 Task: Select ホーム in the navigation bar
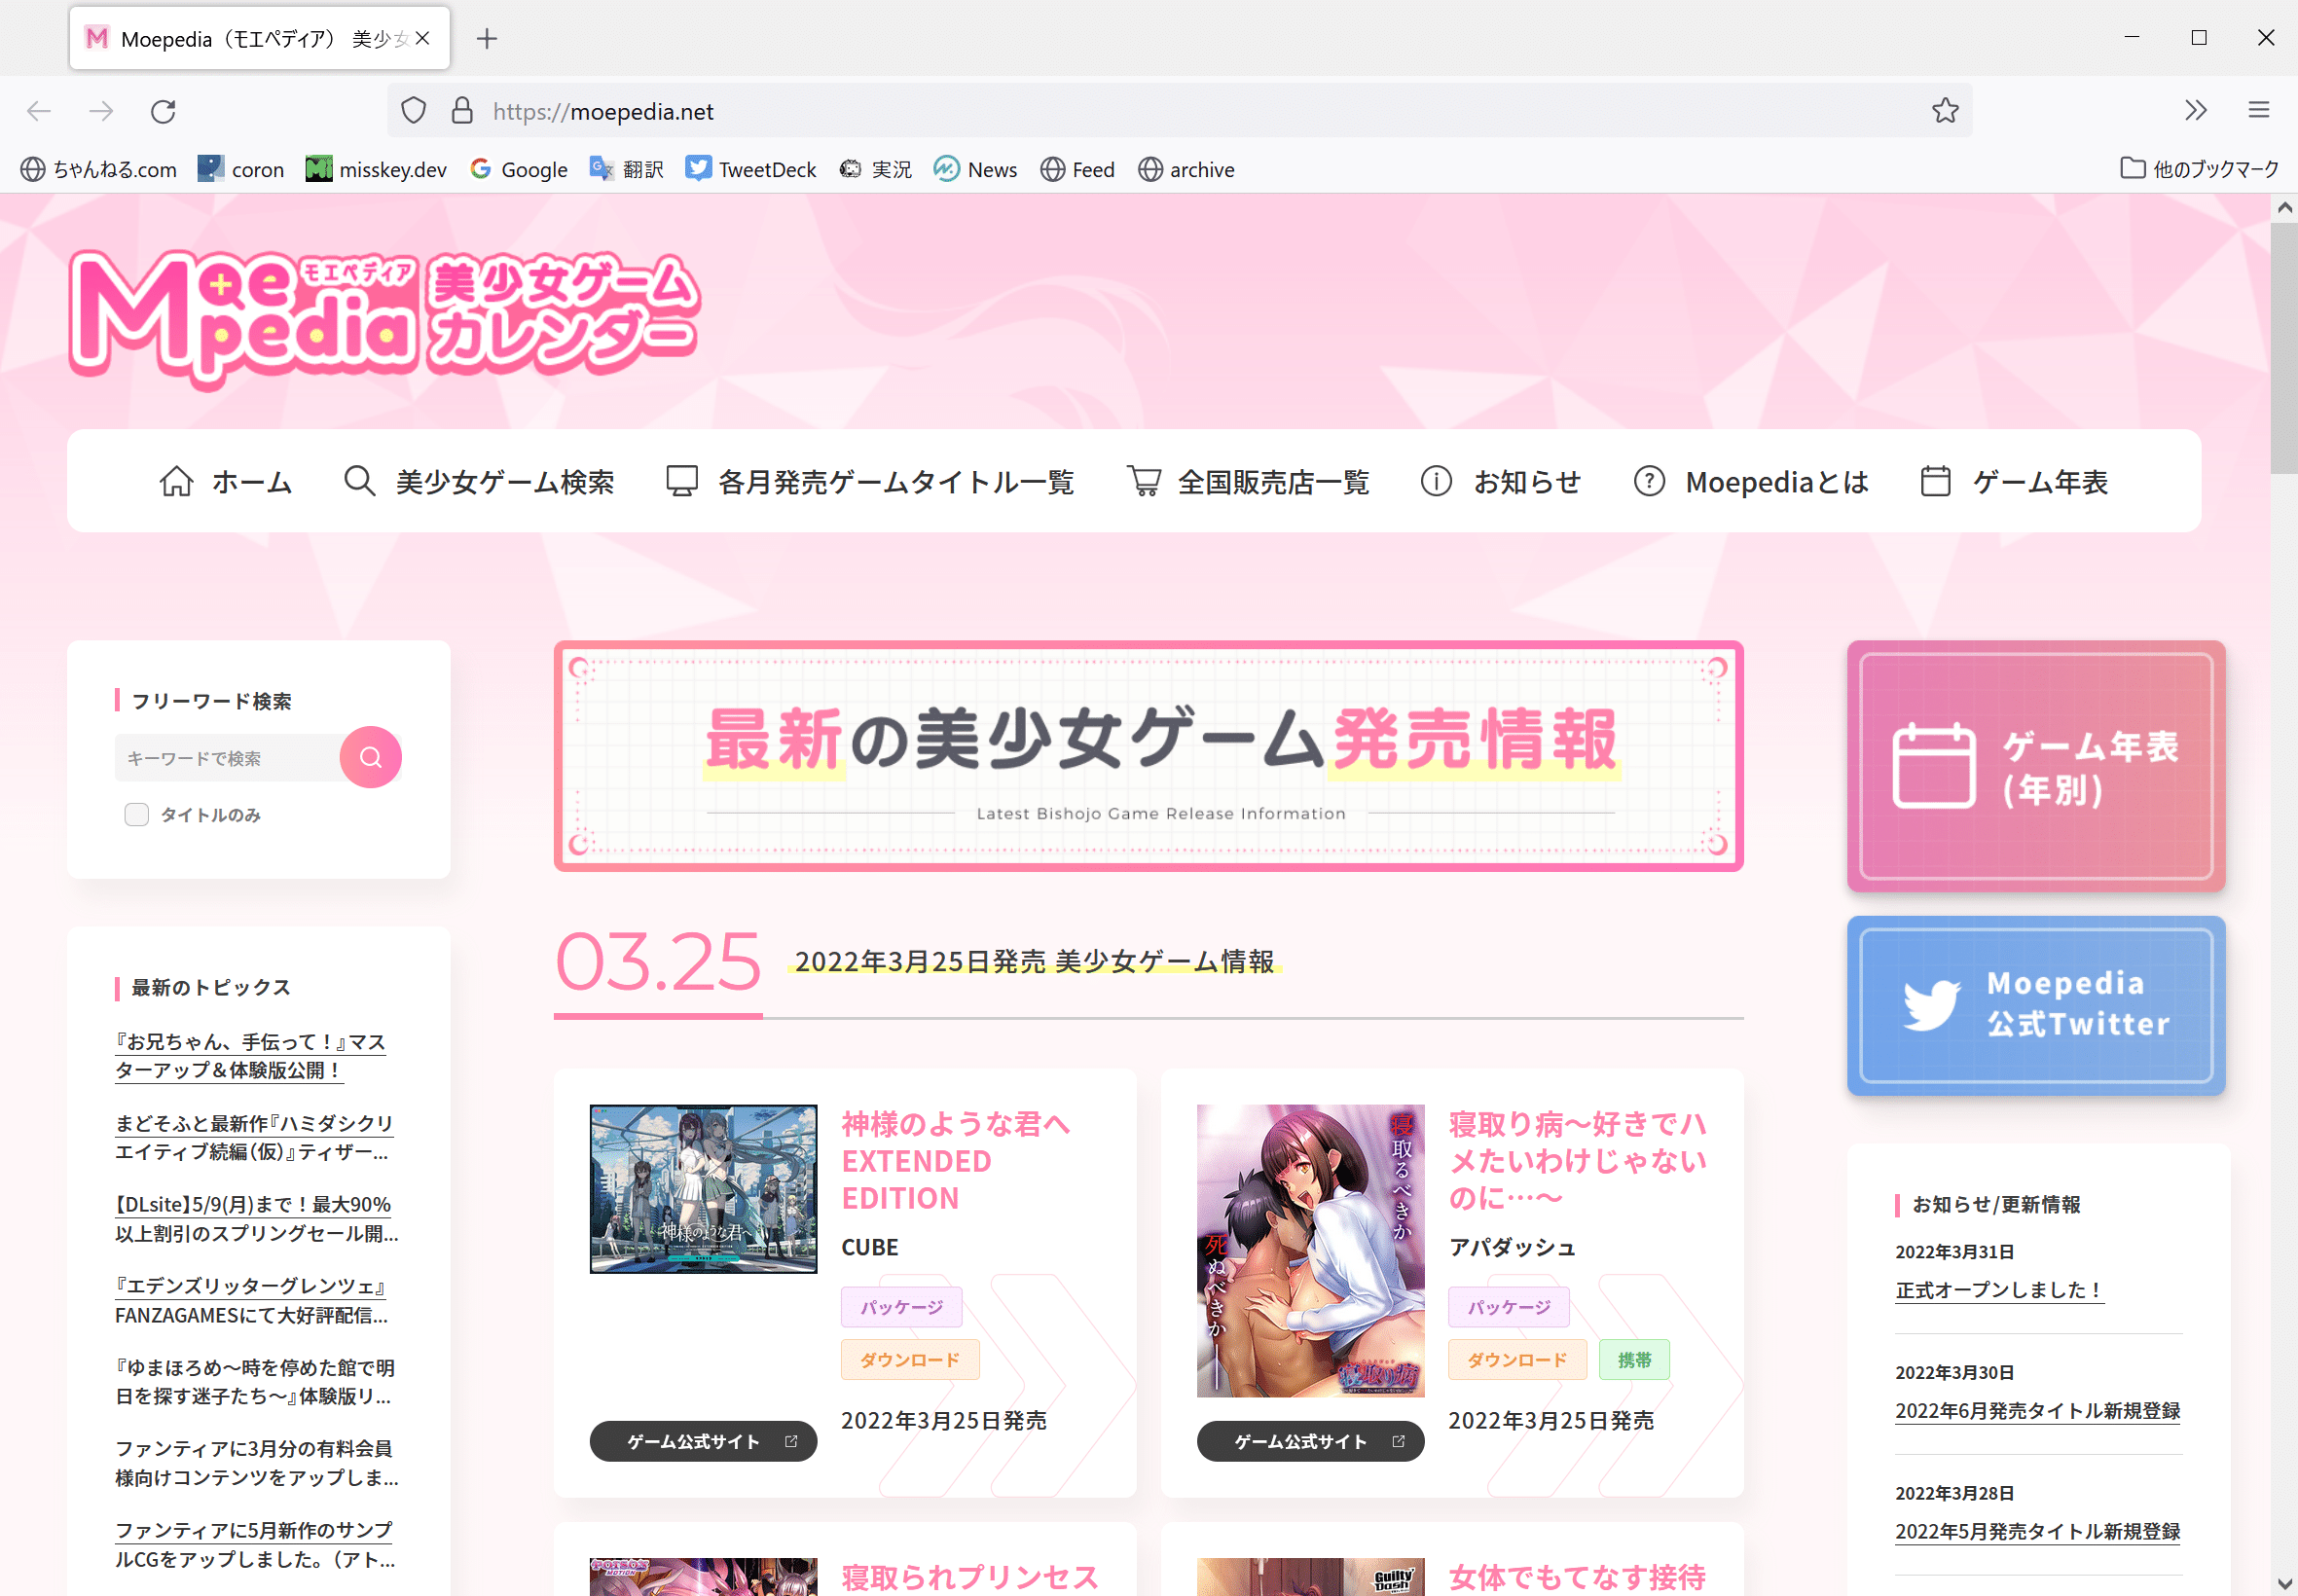226,483
